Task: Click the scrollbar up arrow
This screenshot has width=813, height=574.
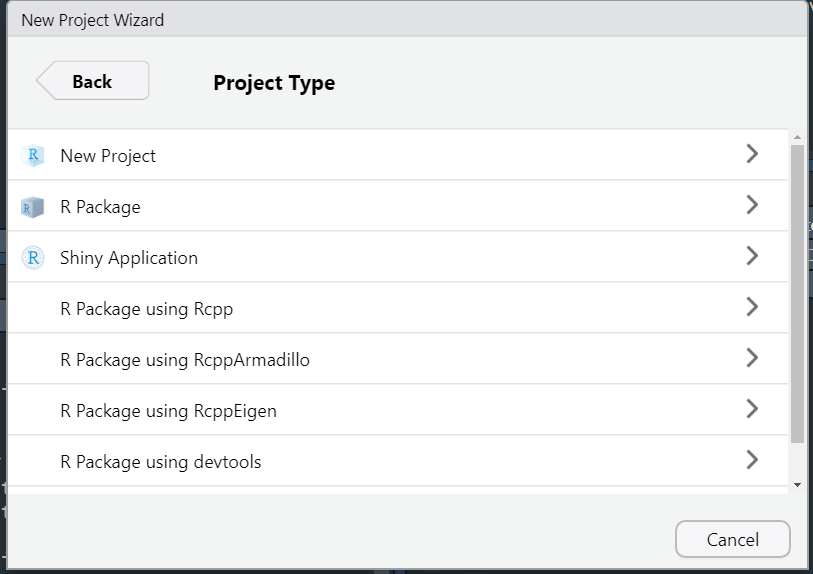Action: click(x=797, y=137)
